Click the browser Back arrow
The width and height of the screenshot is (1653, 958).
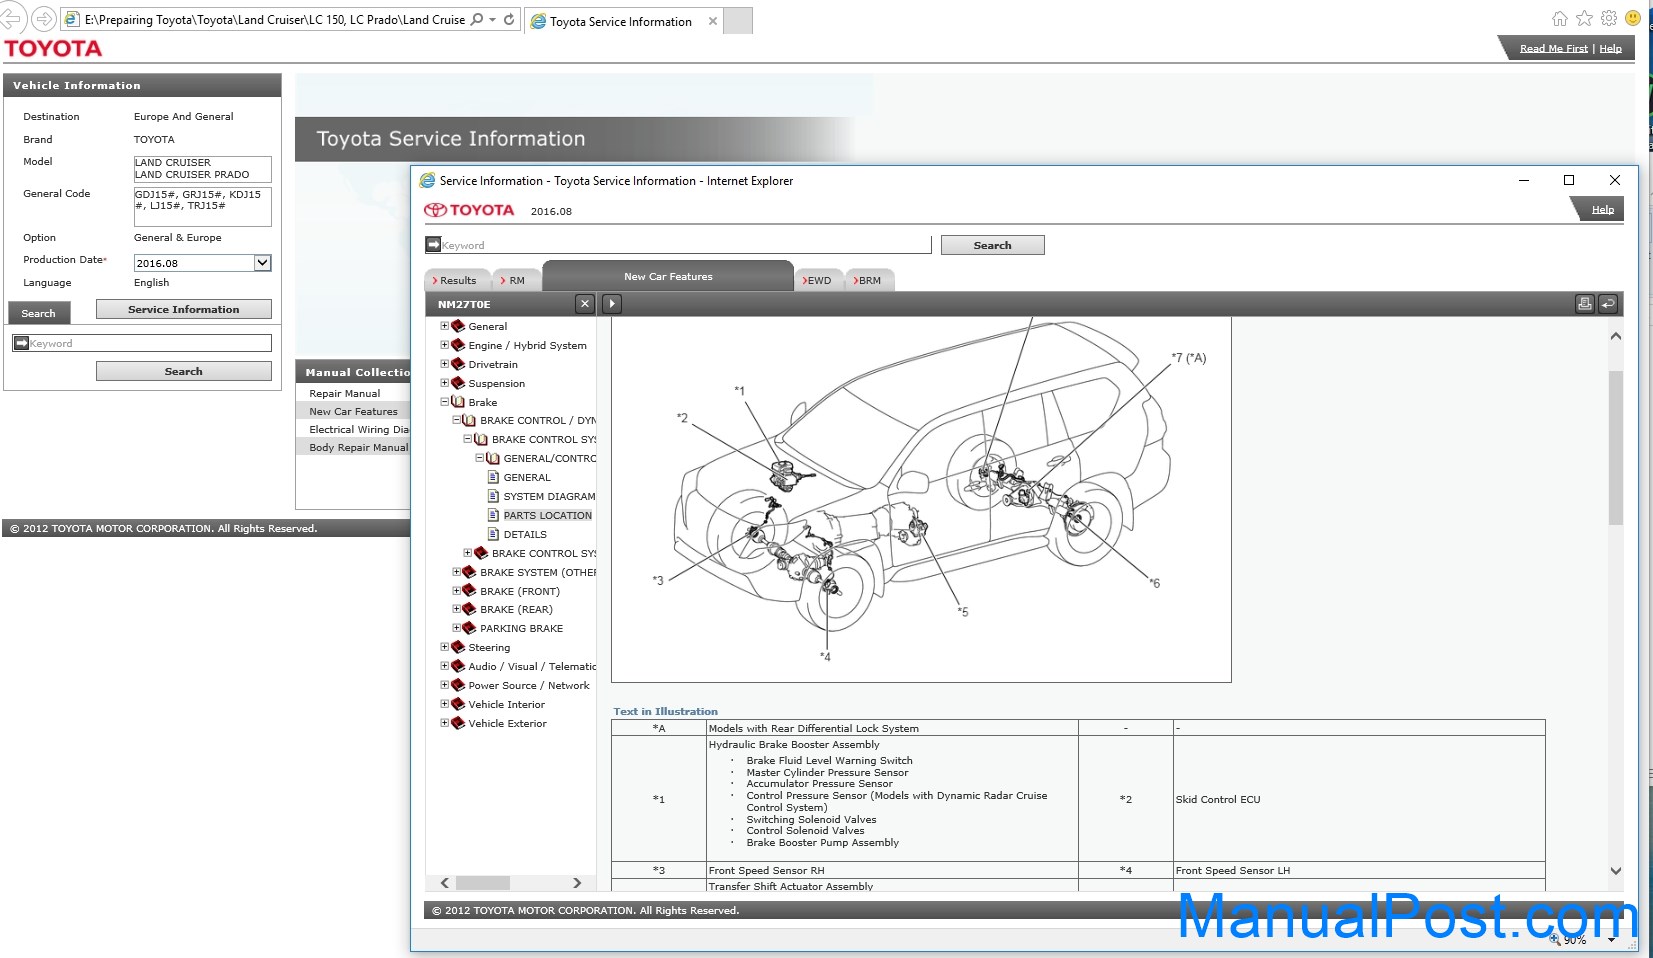pos(11,19)
